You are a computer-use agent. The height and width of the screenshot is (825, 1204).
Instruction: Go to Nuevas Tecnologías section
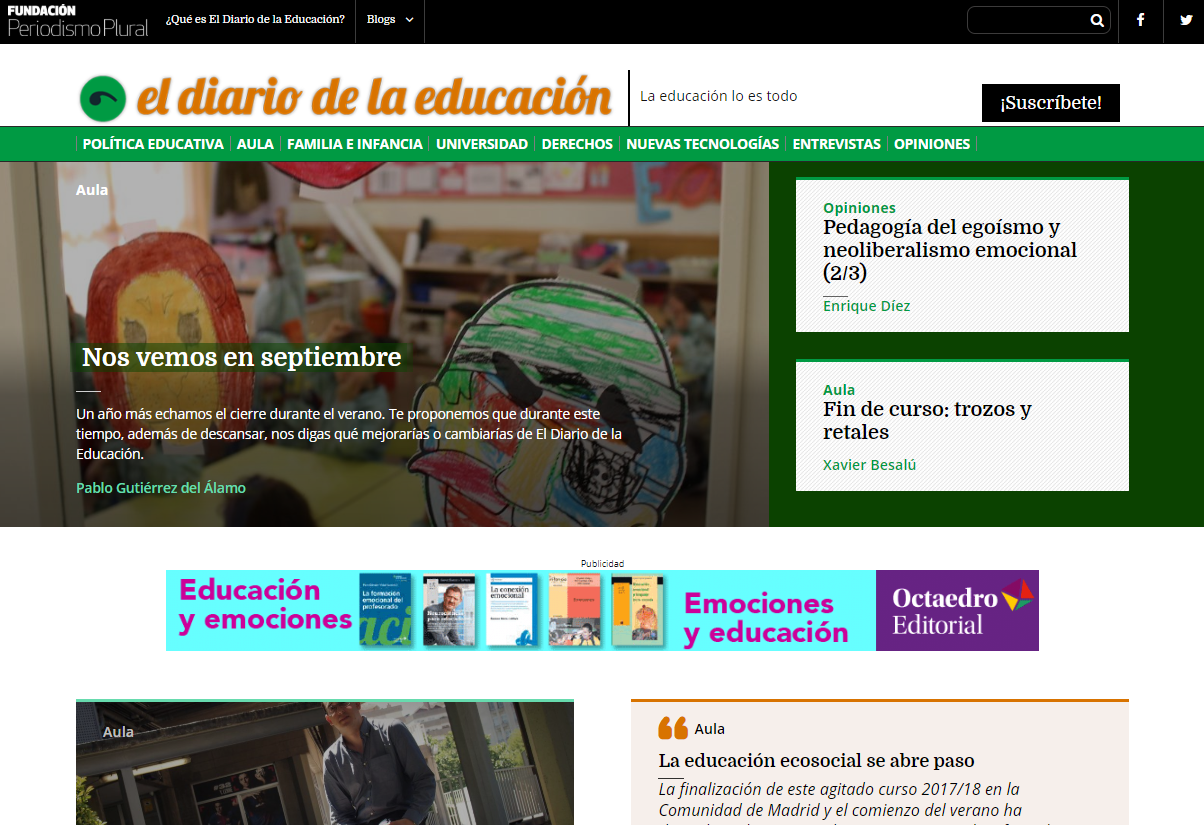click(702, 144)
